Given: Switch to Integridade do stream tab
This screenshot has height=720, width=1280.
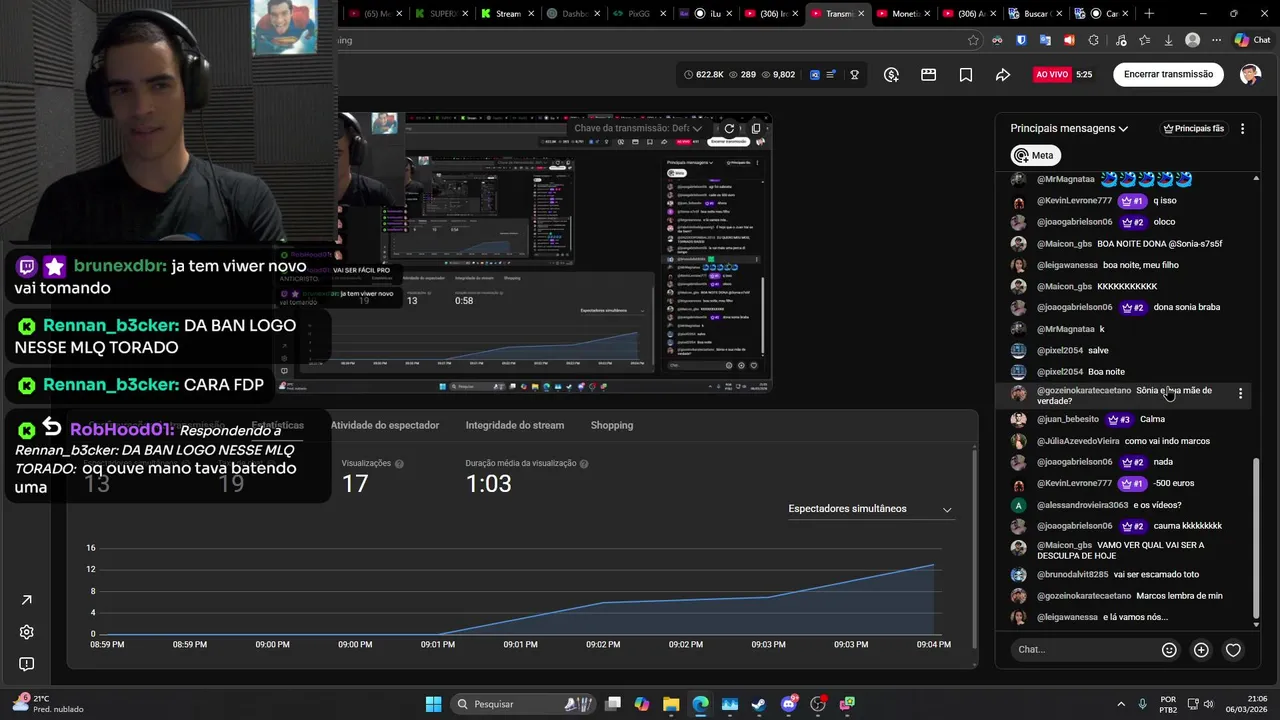Looking at the screenshot, I should (x=515, y=425).
